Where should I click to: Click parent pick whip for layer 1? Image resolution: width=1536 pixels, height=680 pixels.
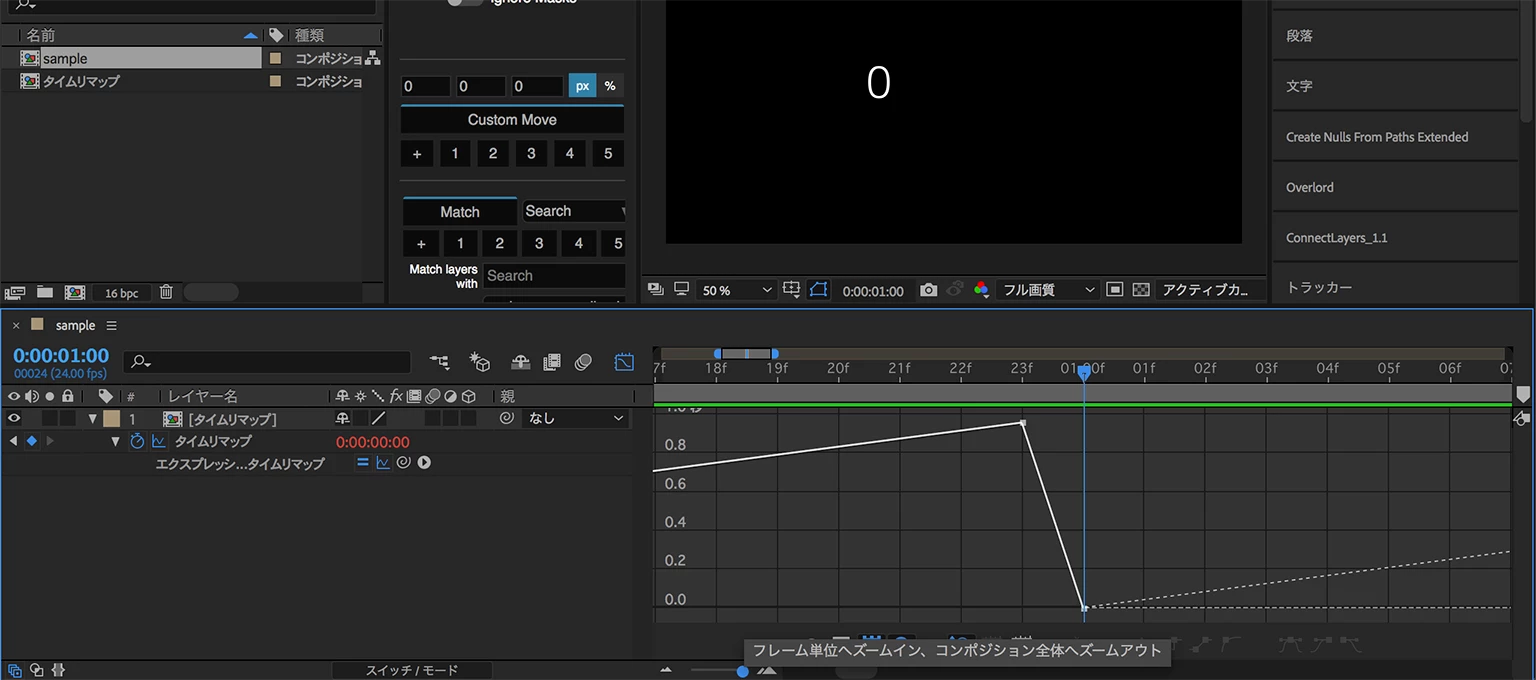coord(506,418)
